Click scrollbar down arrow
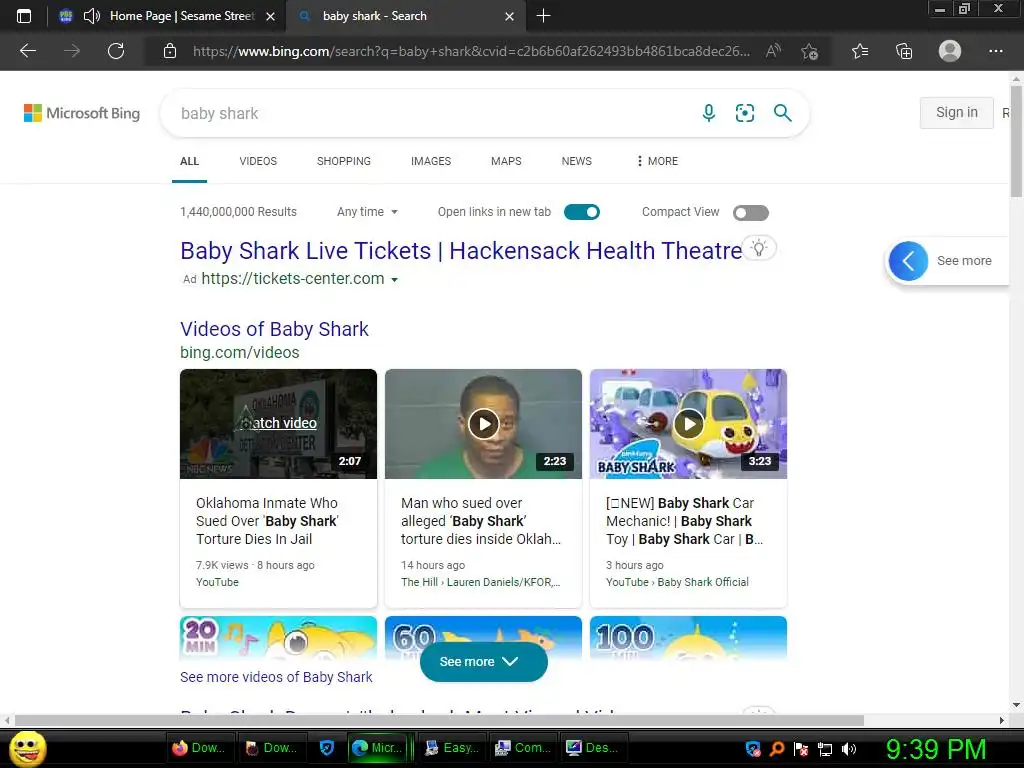Screen dimensions: 1024x768 coord(1016,705)
